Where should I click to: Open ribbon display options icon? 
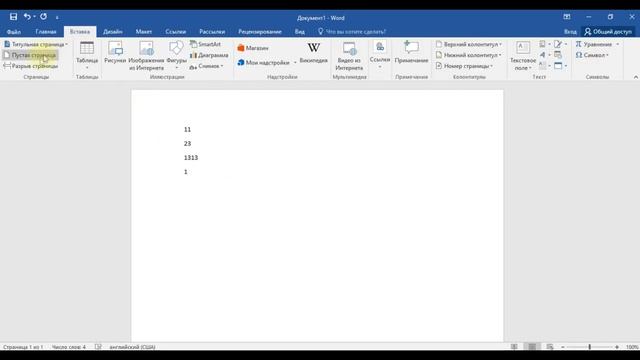[x=567, y=17]
